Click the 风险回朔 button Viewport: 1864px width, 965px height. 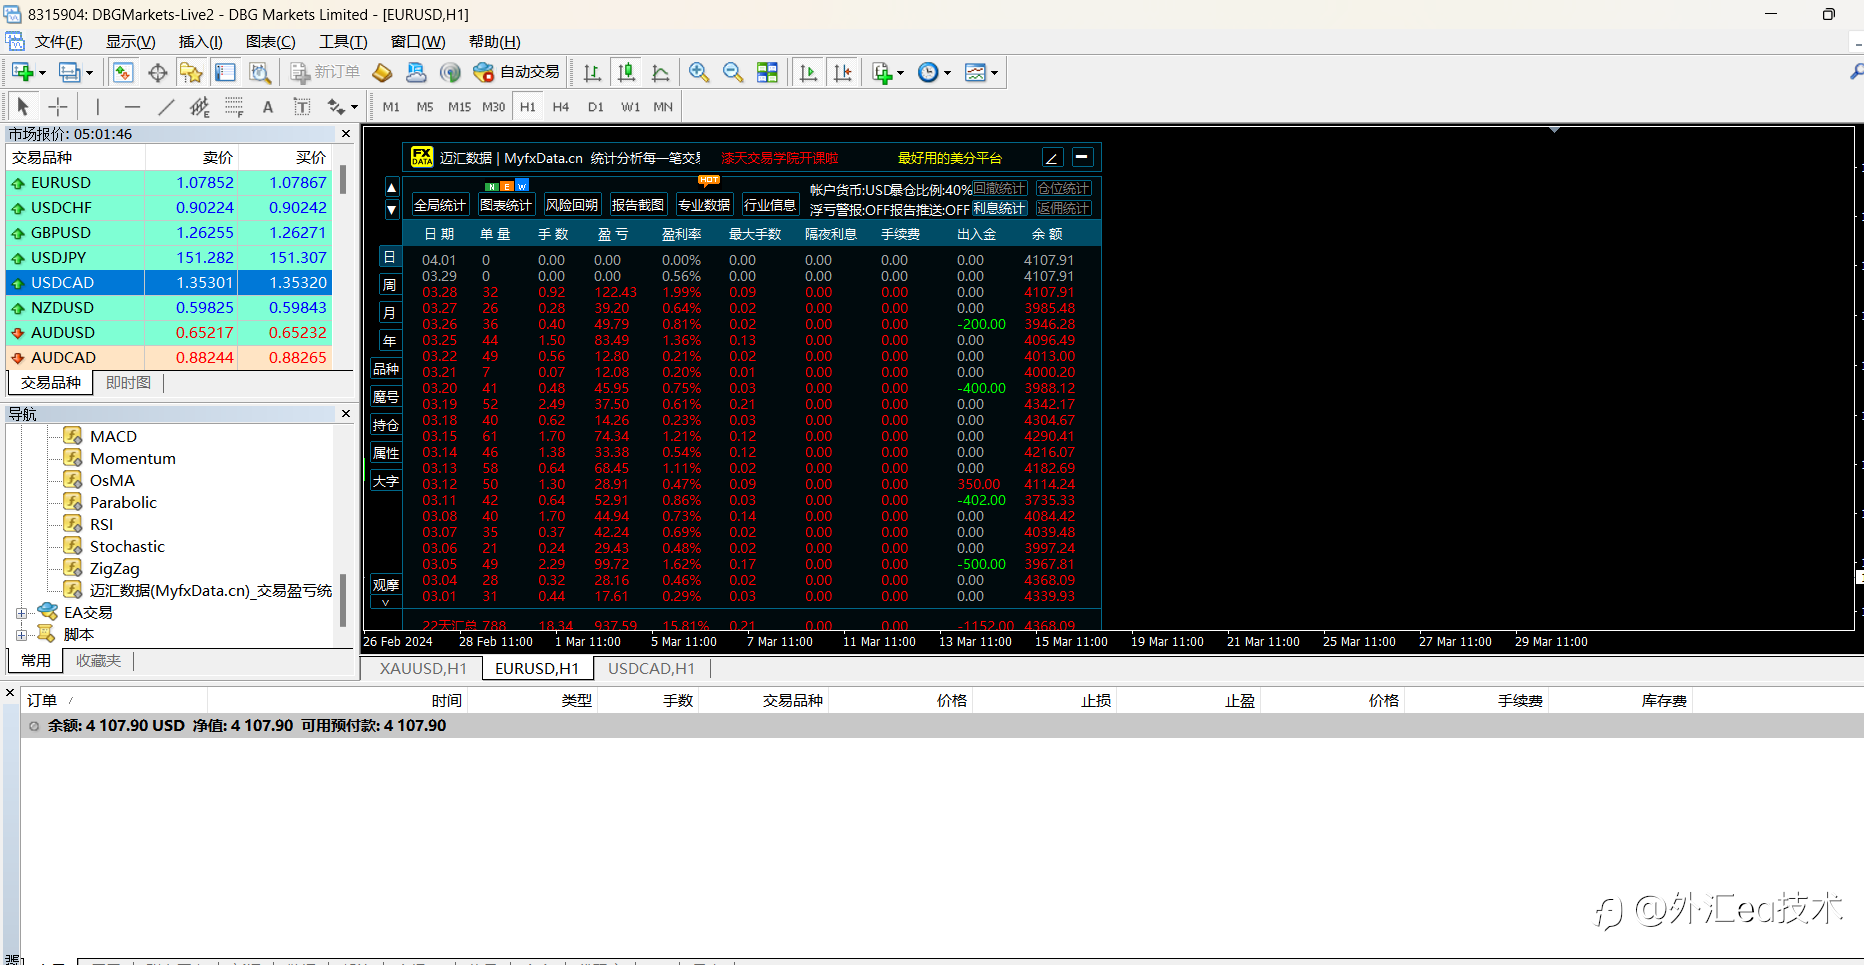coord(572,205)
